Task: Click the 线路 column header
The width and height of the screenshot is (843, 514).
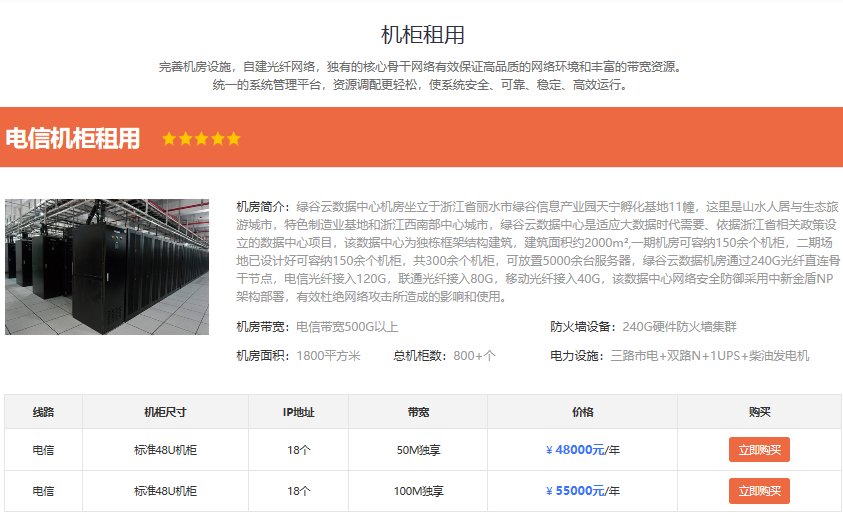Action: coord(43,412)
